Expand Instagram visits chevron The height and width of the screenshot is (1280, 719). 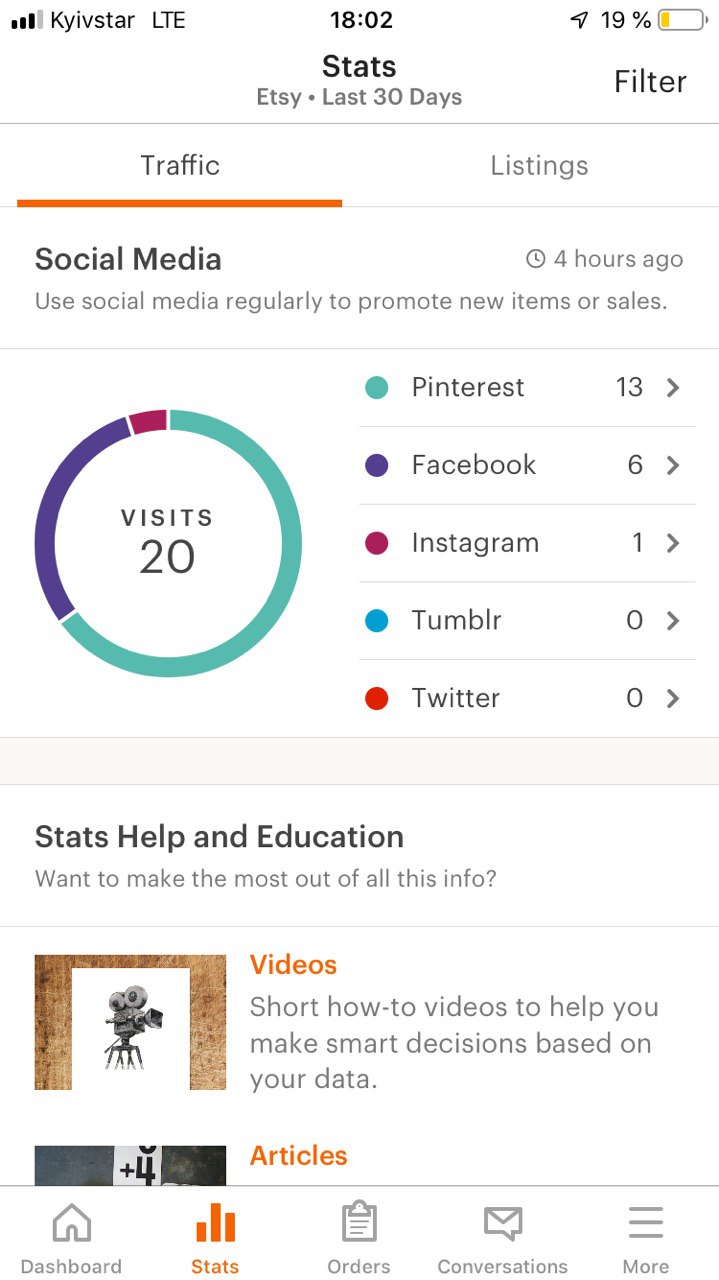673,543
